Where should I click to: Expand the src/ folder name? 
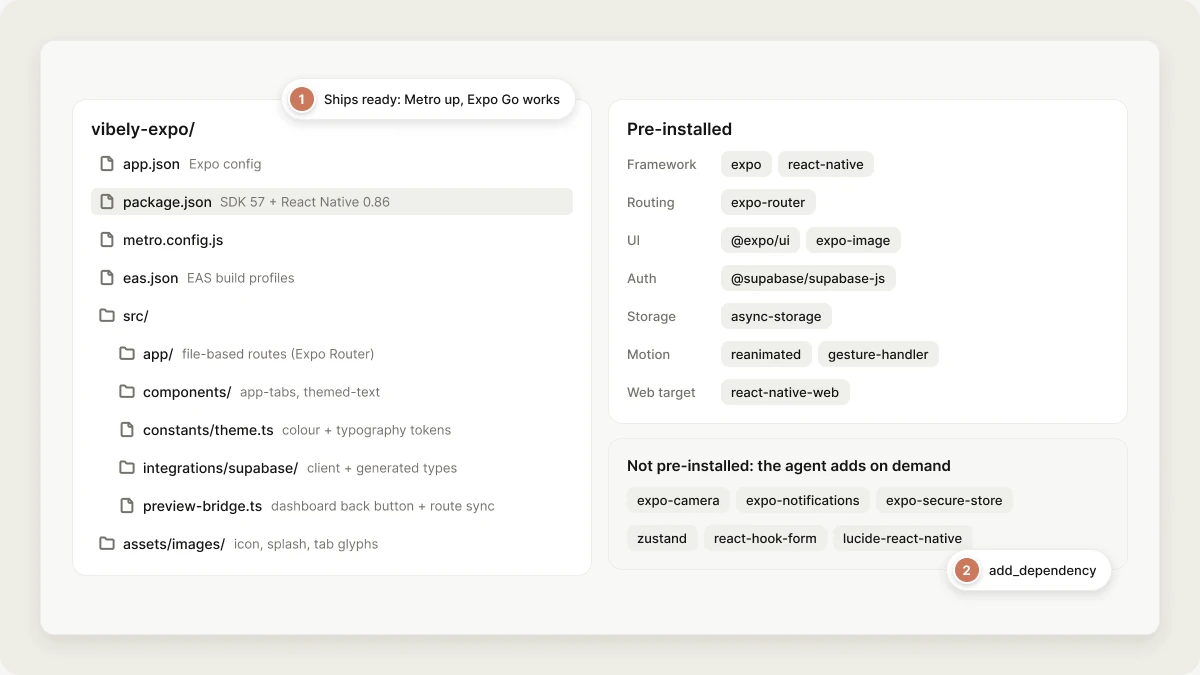click(136, 316)
